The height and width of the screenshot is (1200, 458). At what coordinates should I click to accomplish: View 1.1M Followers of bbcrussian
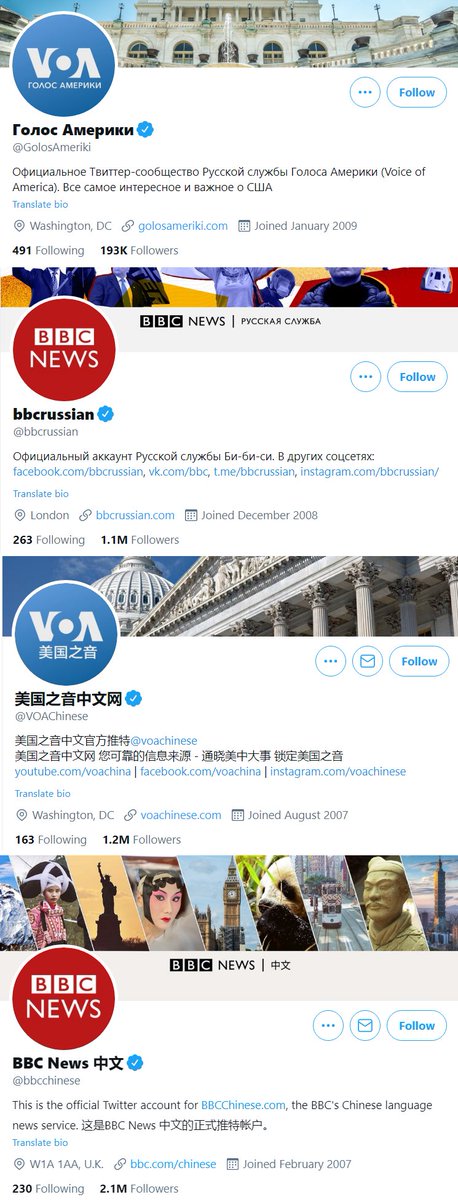(139, 540)
